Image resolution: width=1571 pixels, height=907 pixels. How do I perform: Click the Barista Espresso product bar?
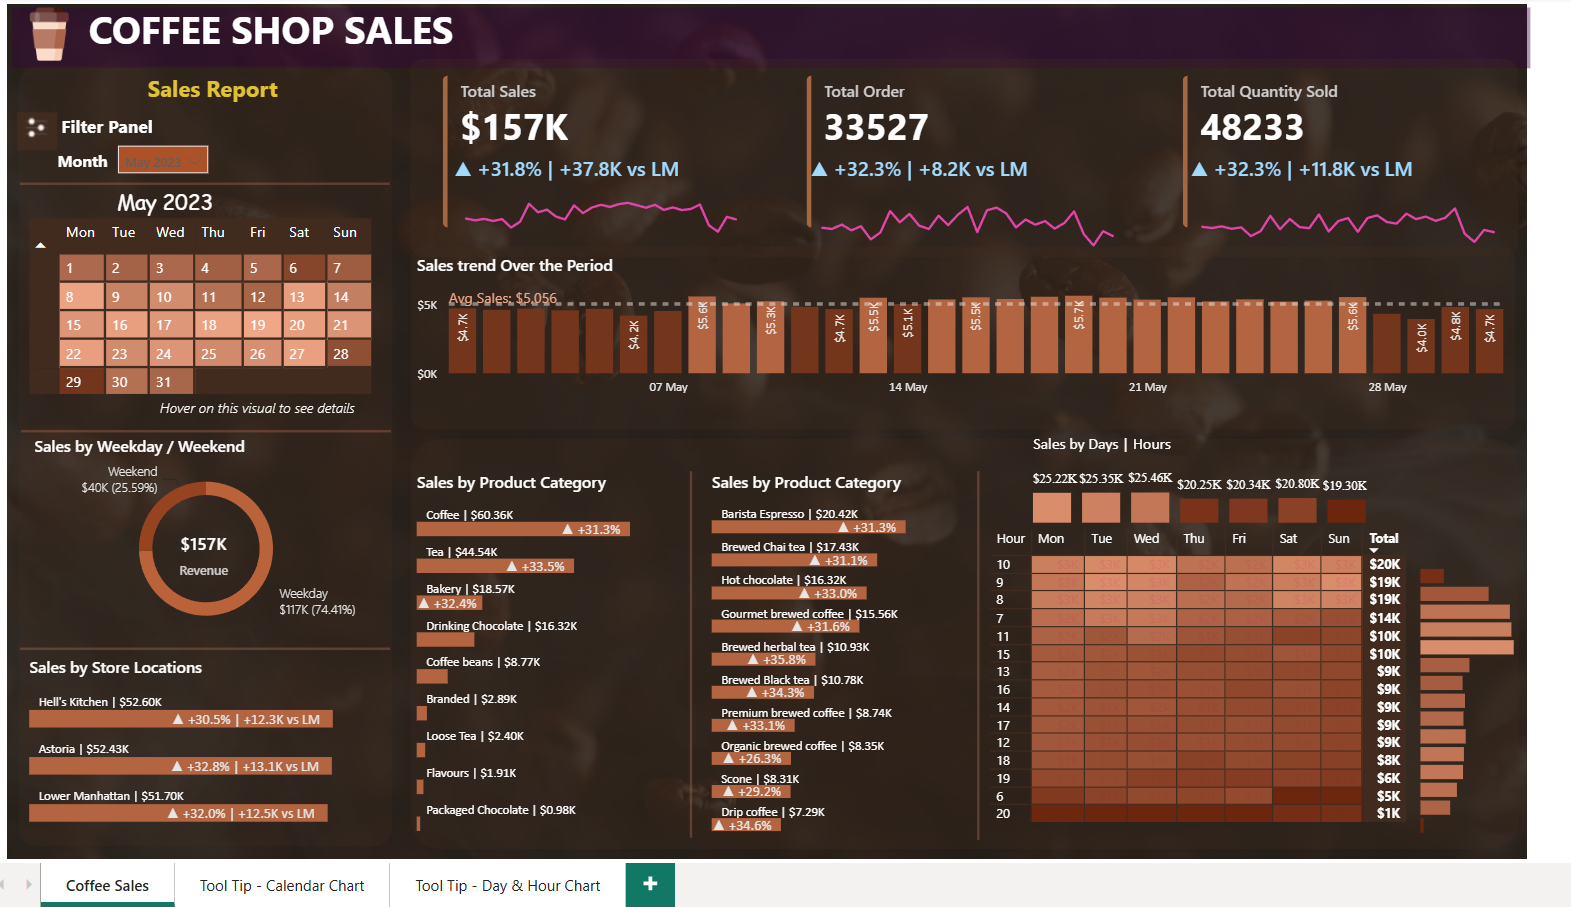[808, 527]
